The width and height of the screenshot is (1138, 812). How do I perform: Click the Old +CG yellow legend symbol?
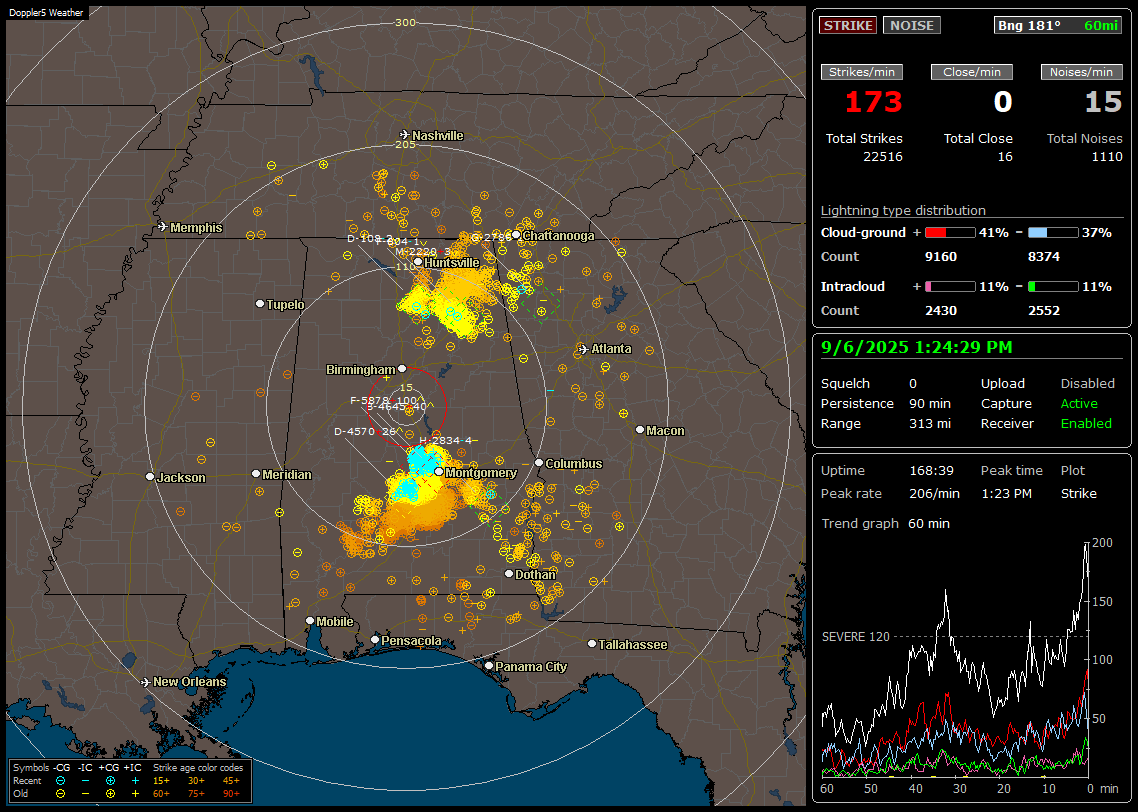110,794
